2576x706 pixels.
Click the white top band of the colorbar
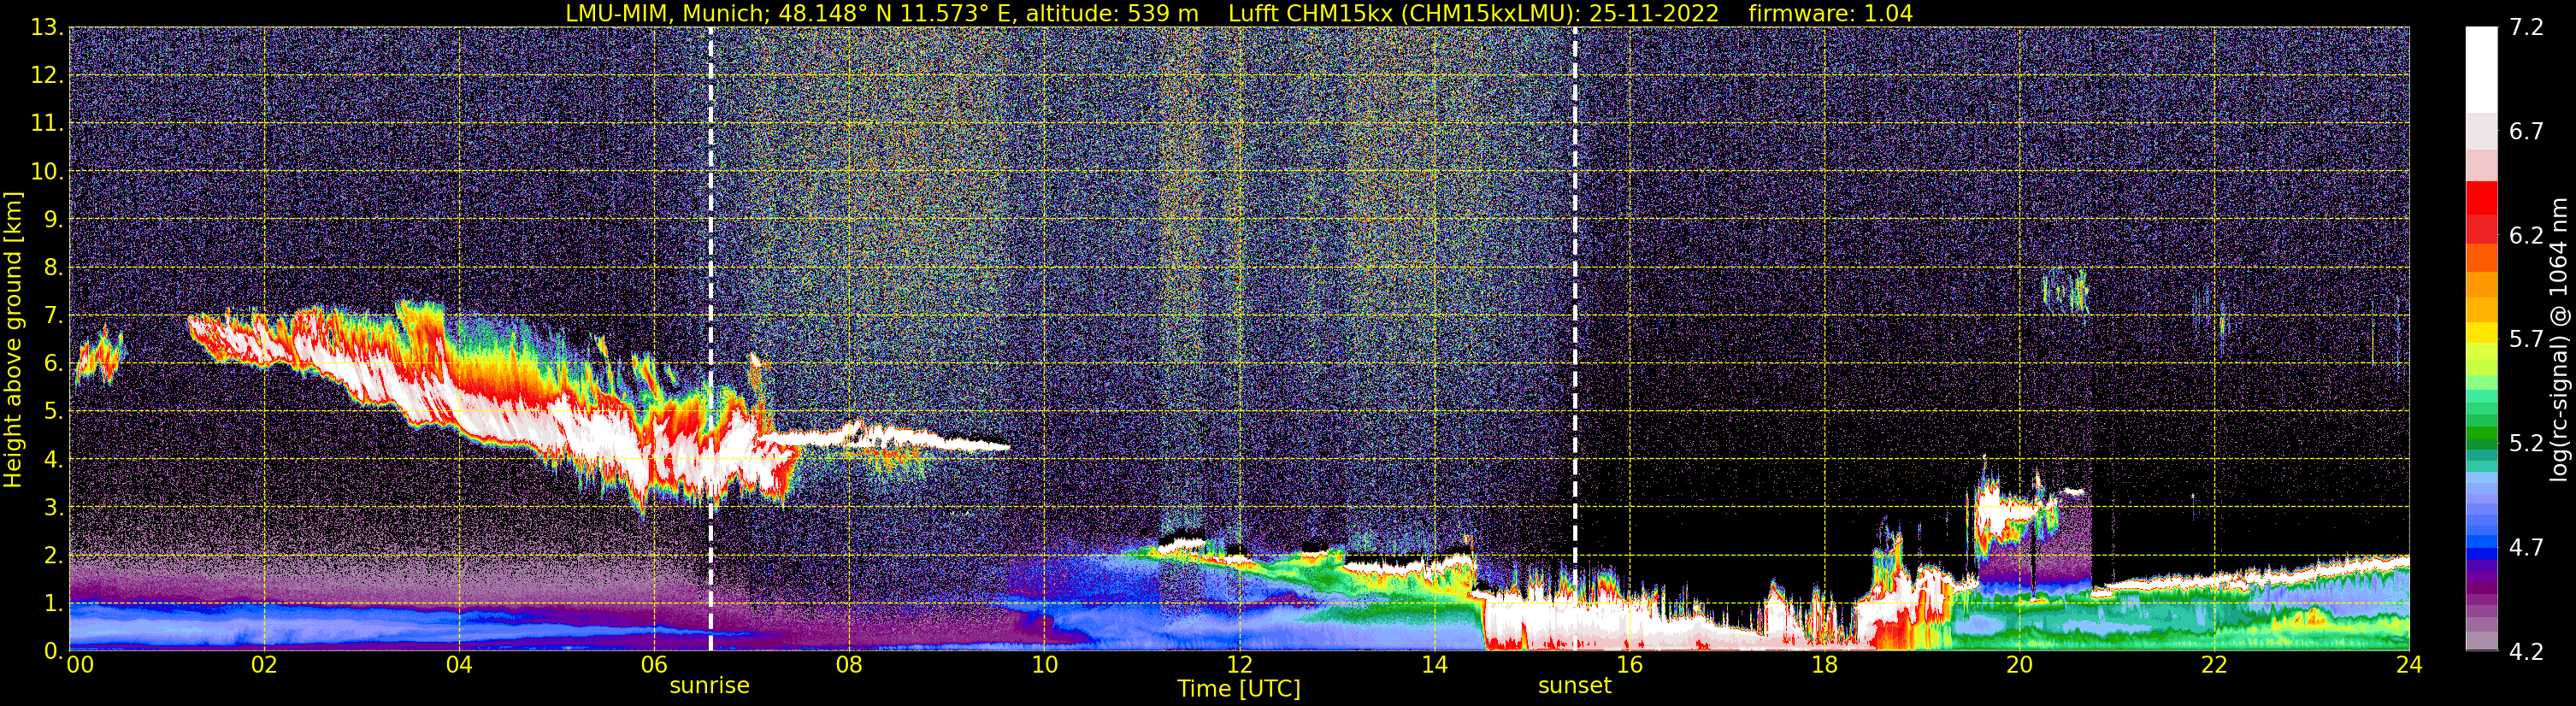[2482, 70]
